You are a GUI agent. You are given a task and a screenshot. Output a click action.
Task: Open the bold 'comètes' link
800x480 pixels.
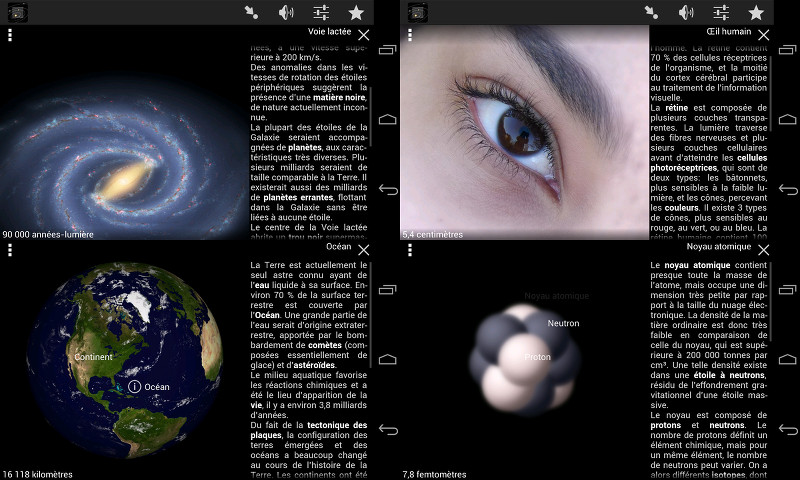pos(325,345)
